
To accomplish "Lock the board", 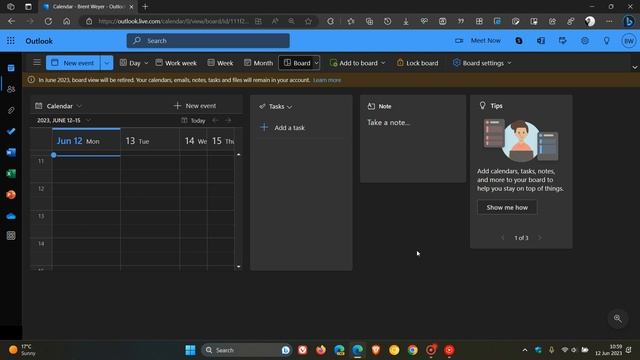I will point(418,63).
